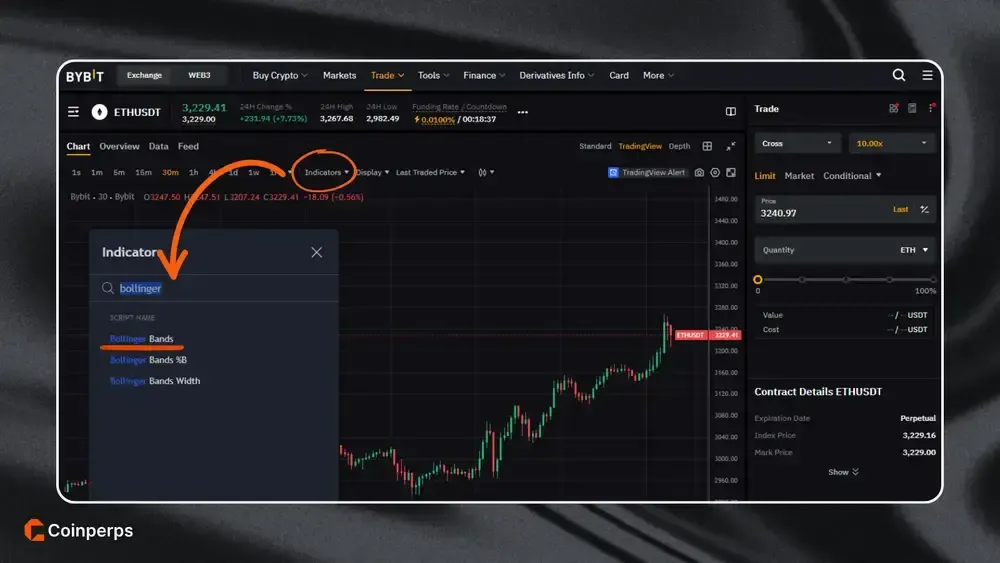Select the TradingView chart view
1000x563 pixels.
pyautogui.click(x=640, y=146)
